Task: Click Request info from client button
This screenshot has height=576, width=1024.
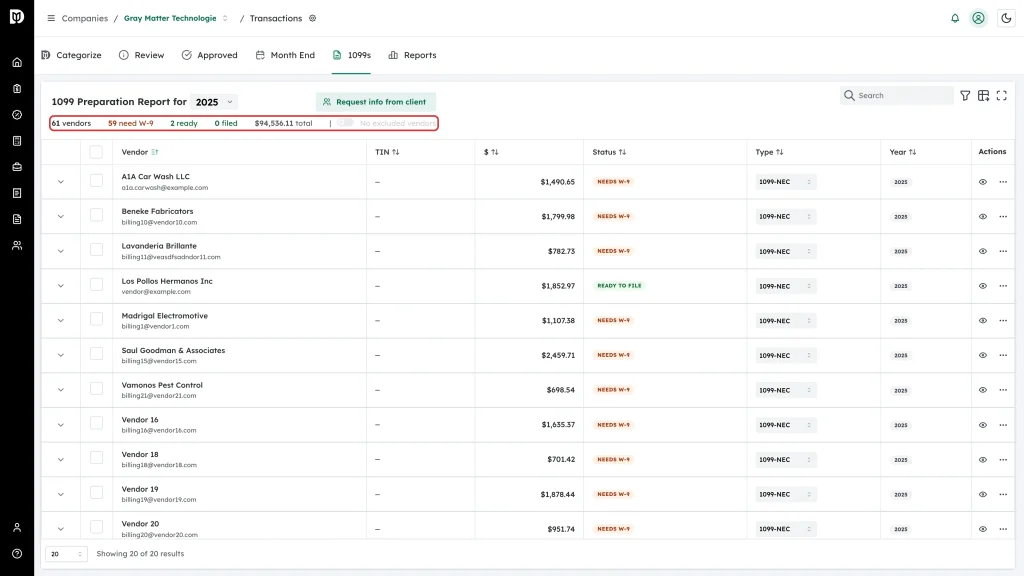Action: 376,102
